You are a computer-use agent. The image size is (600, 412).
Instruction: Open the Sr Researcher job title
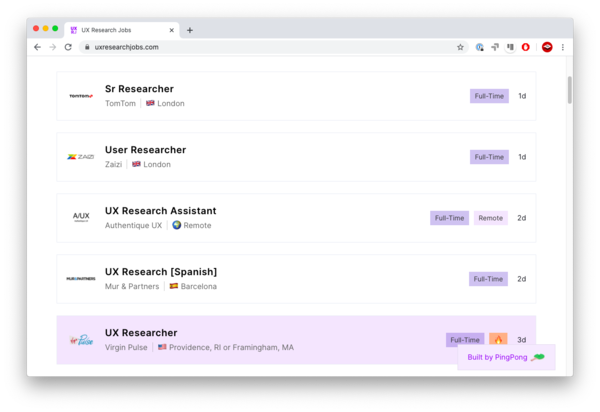tap(139, 89)
